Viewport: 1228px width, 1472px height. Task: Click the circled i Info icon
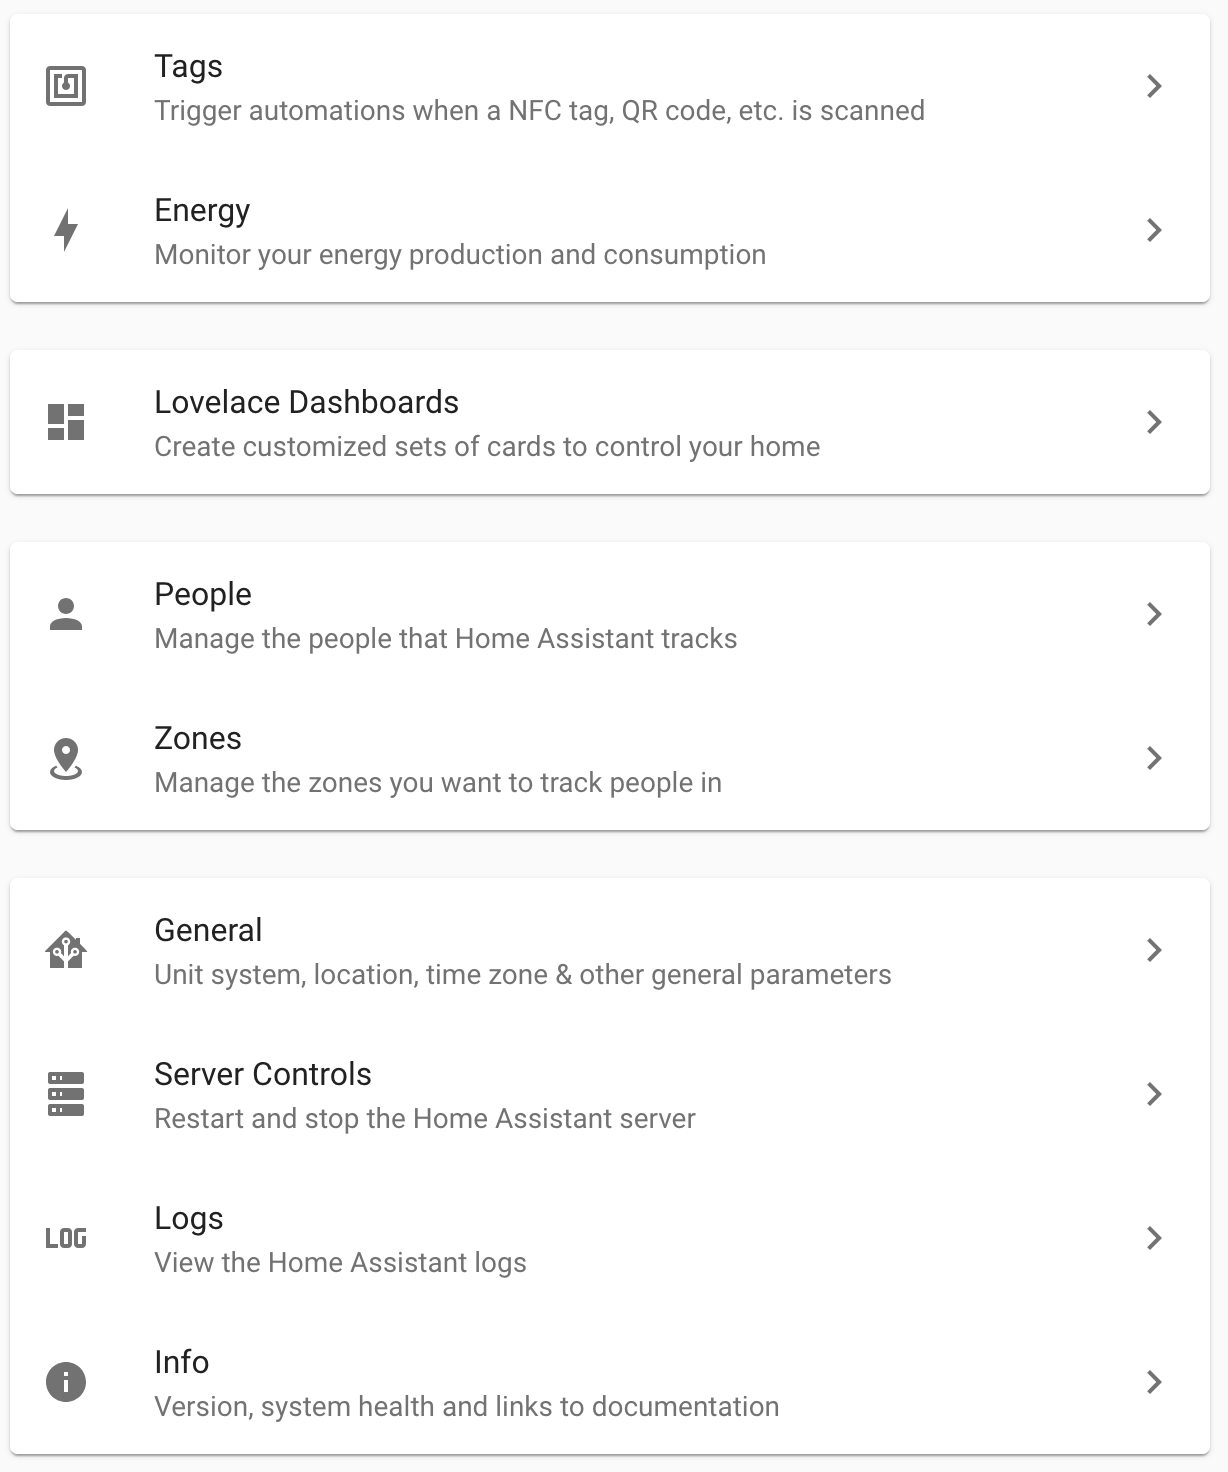pos(66,1382)
